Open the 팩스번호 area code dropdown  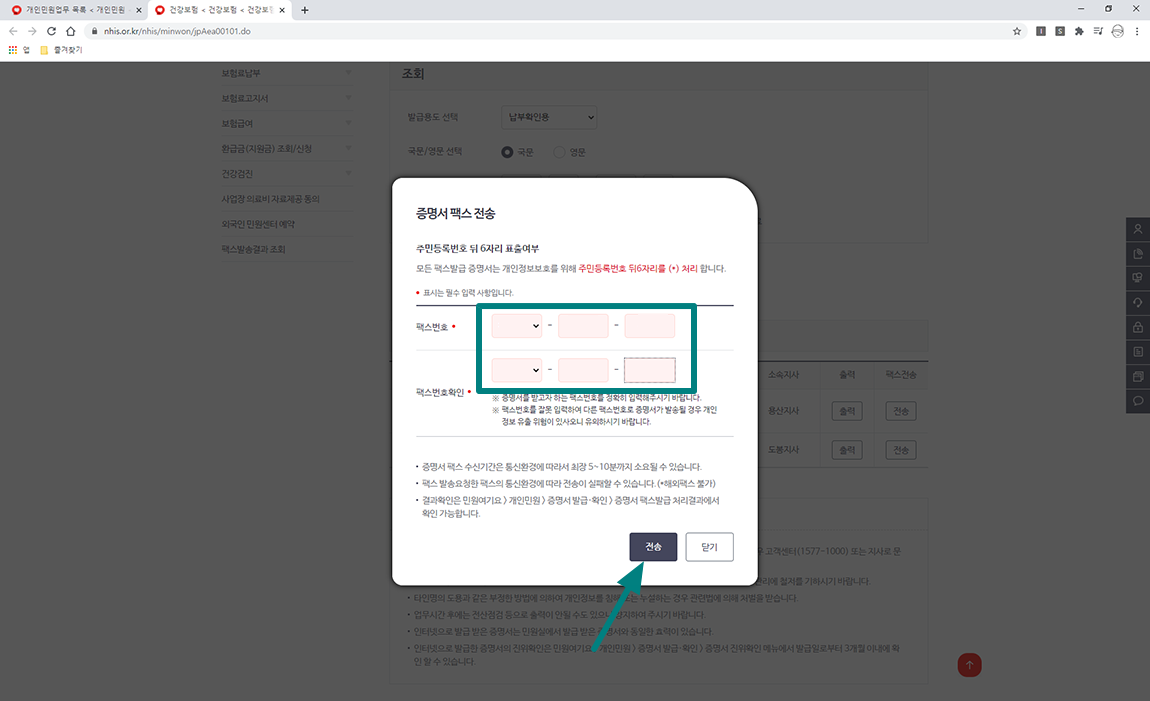(516, 326)
